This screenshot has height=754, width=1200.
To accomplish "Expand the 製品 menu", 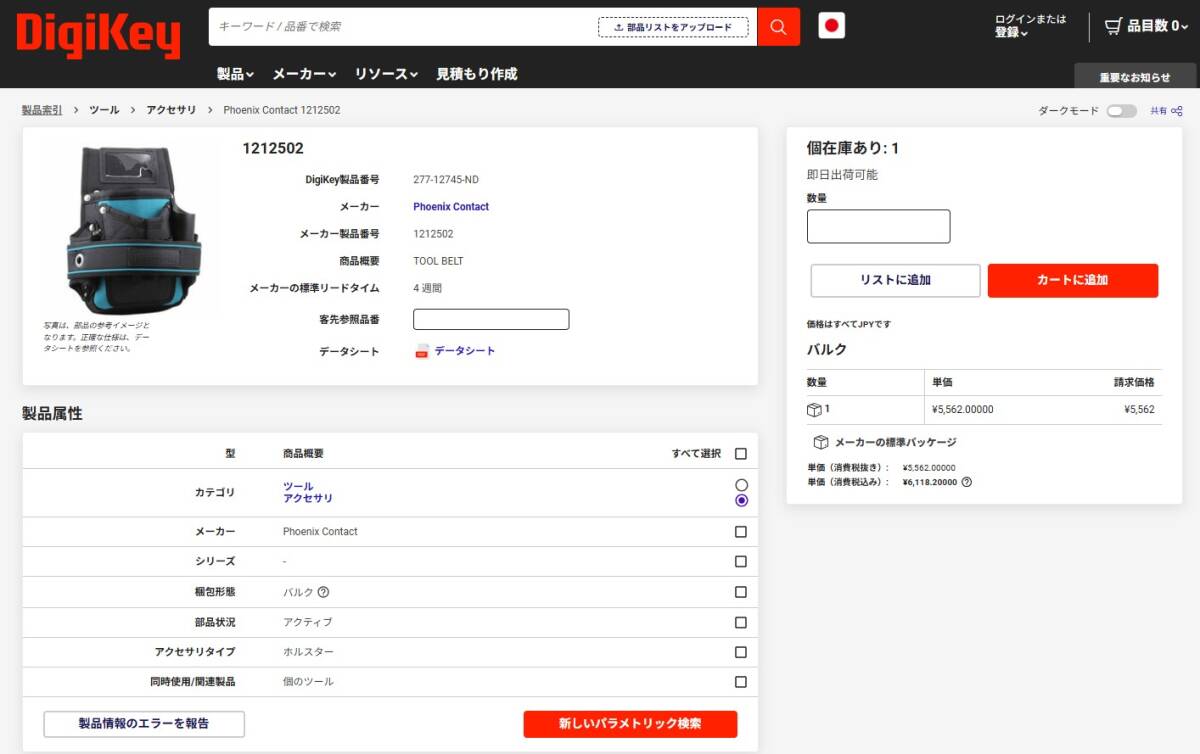I will pyautogui.click(x=235, y=74).
